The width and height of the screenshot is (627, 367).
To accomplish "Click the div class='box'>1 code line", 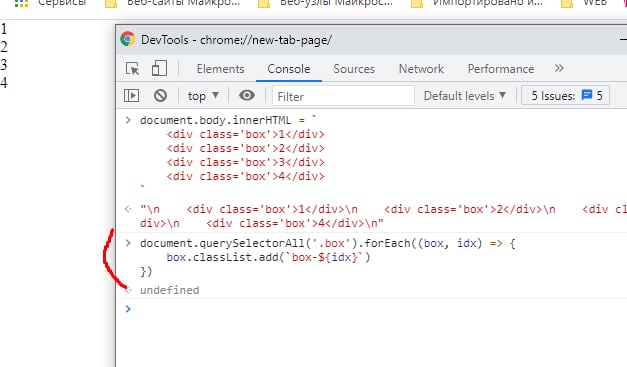I will coord(246,134).
